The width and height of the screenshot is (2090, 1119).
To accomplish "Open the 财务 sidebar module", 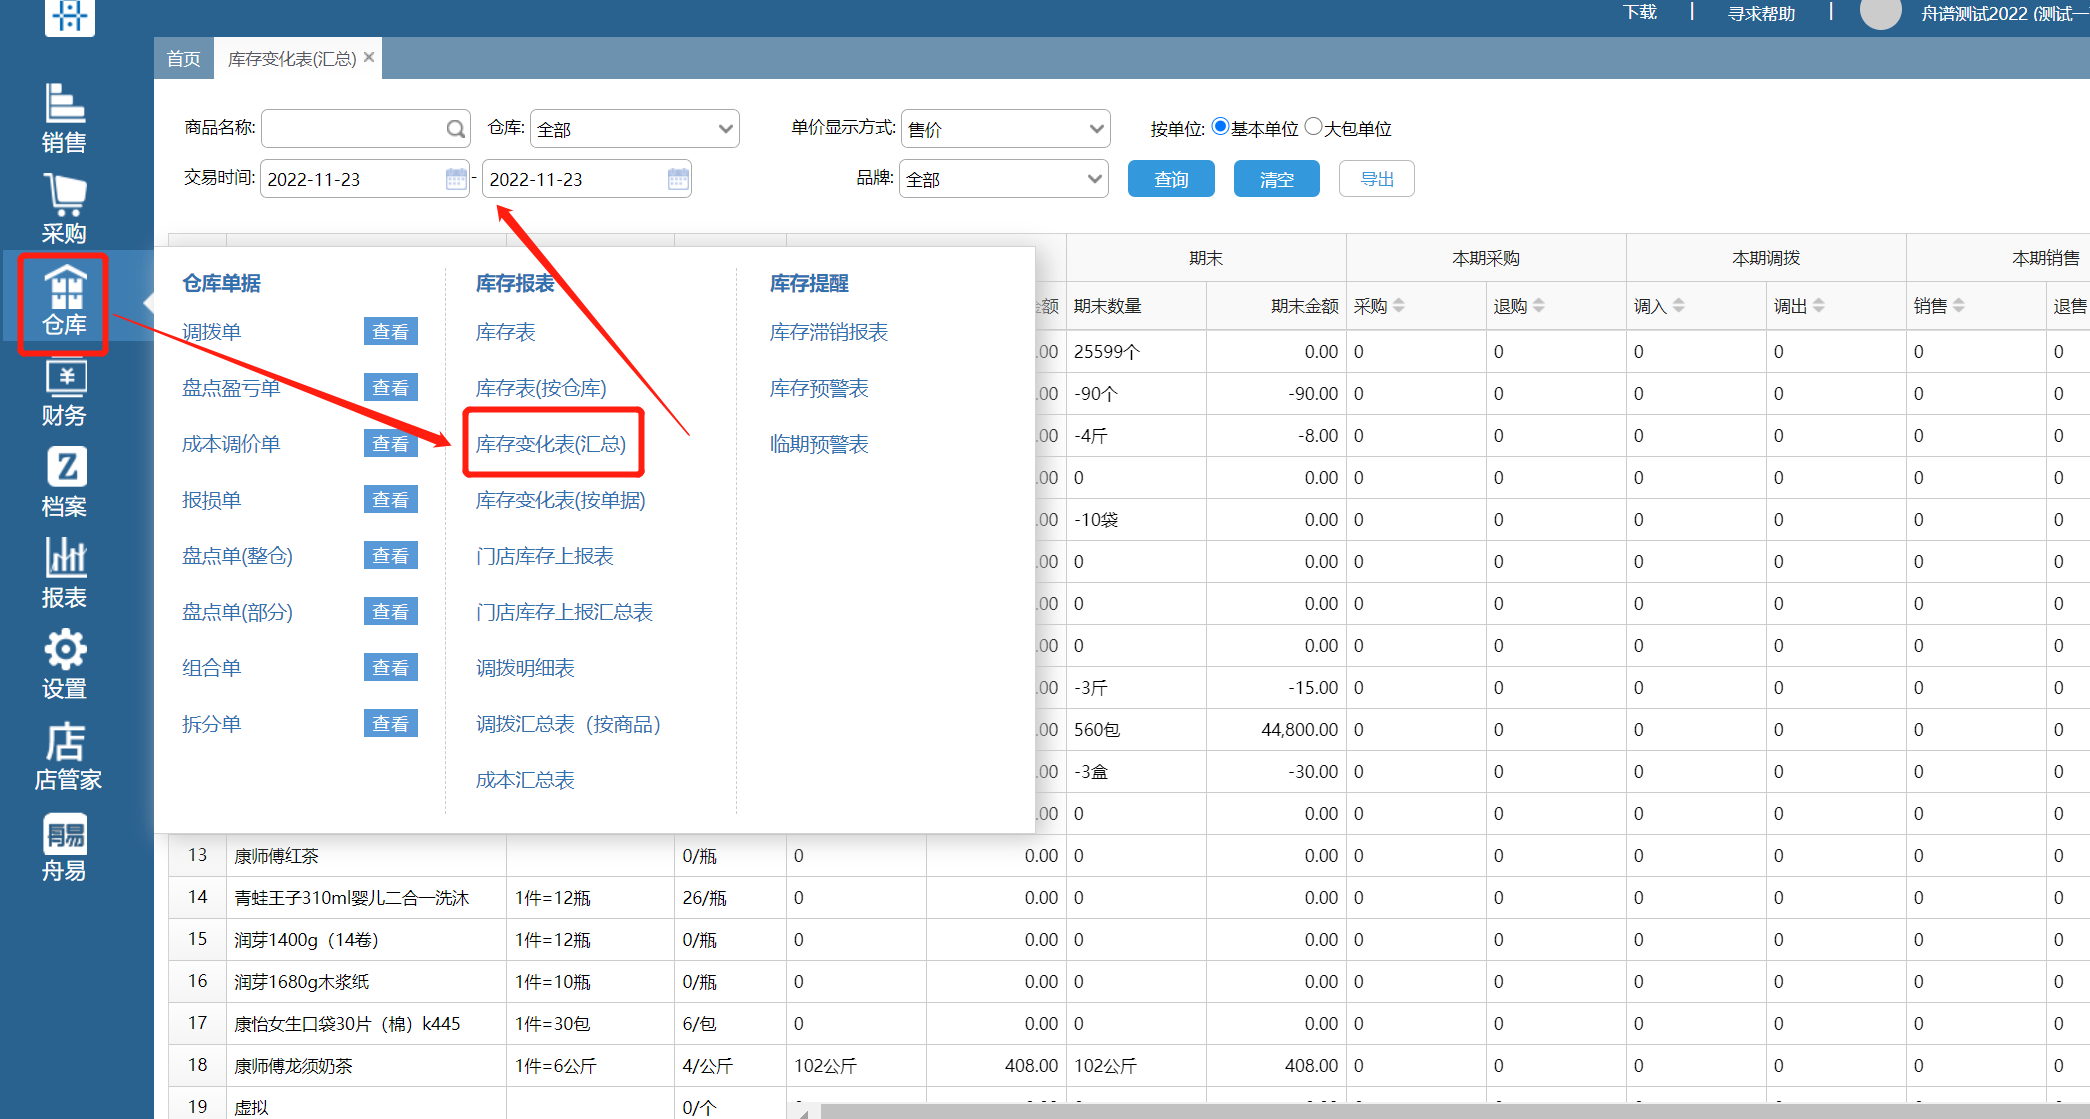I will point(64,392).
